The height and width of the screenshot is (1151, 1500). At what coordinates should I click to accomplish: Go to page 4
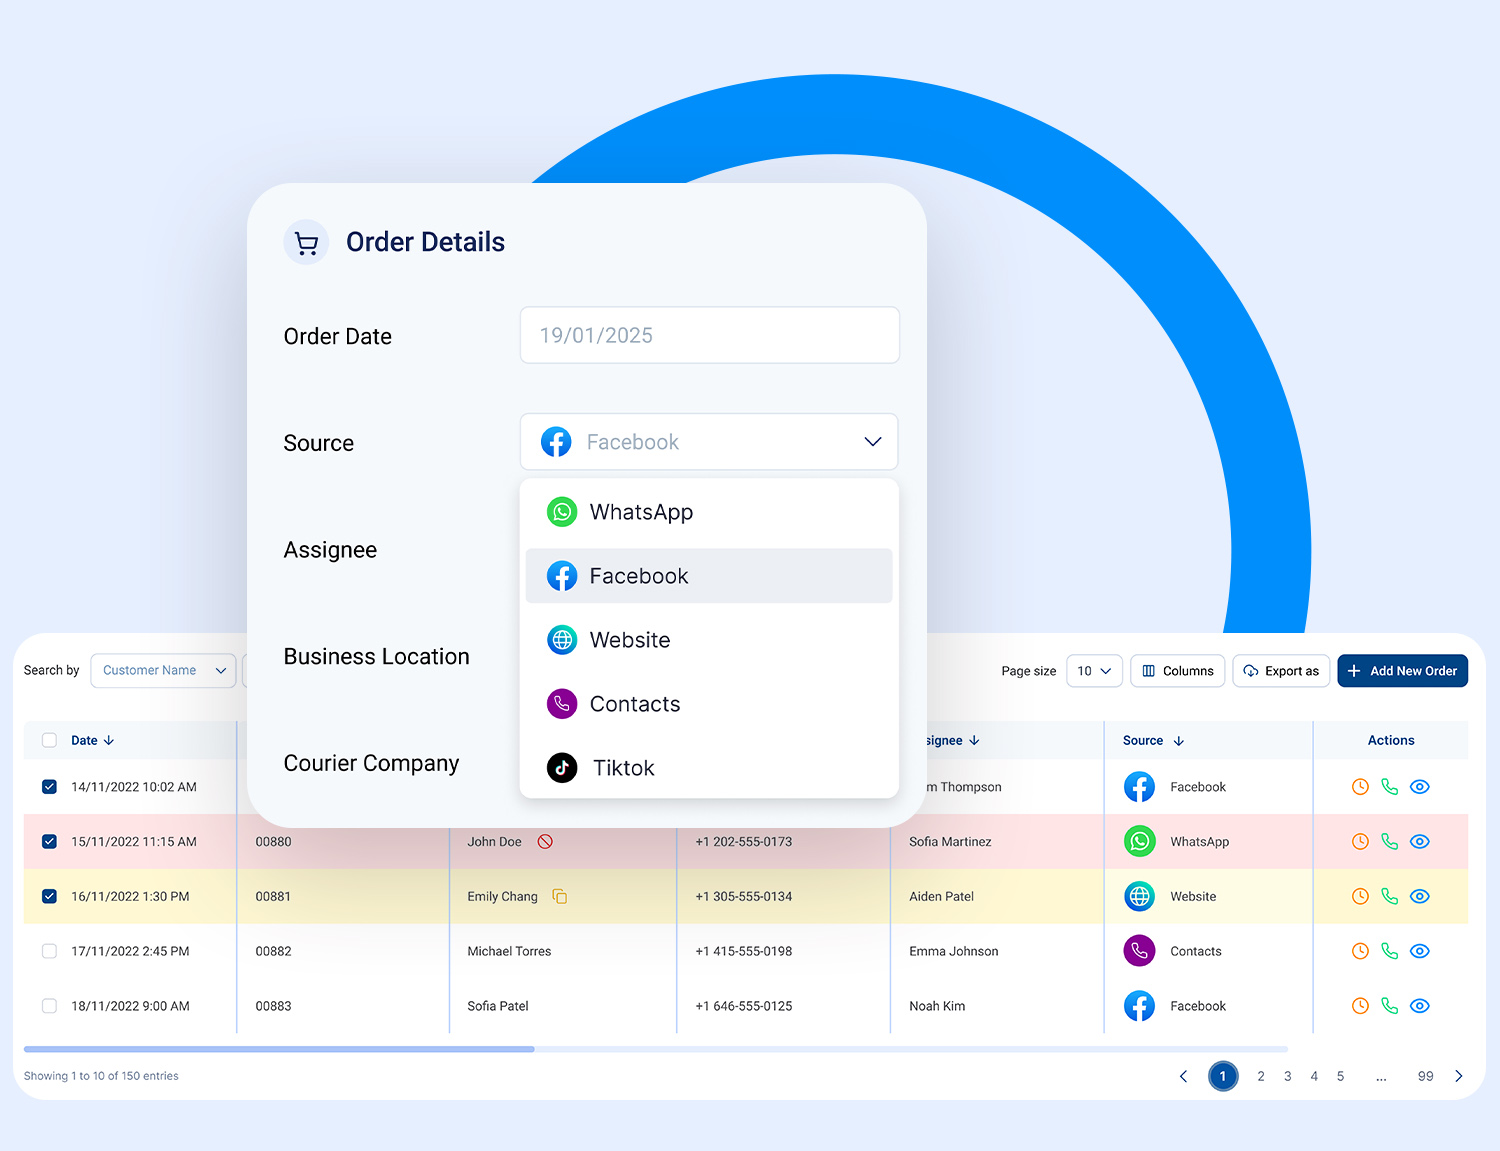point(1314,1077)
